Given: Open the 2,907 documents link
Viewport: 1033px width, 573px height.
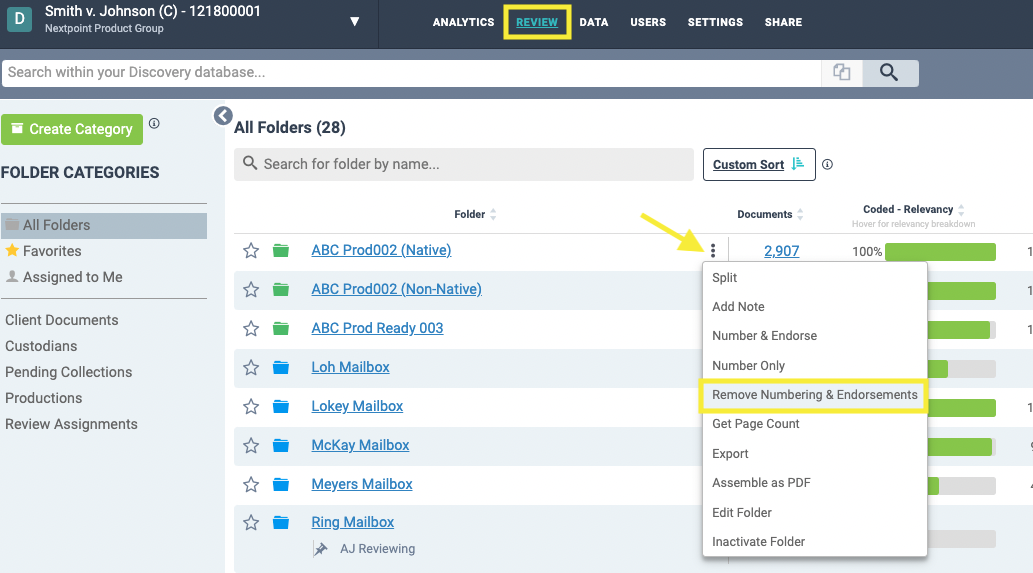Looking at the screenshot, I should (781, 251).
